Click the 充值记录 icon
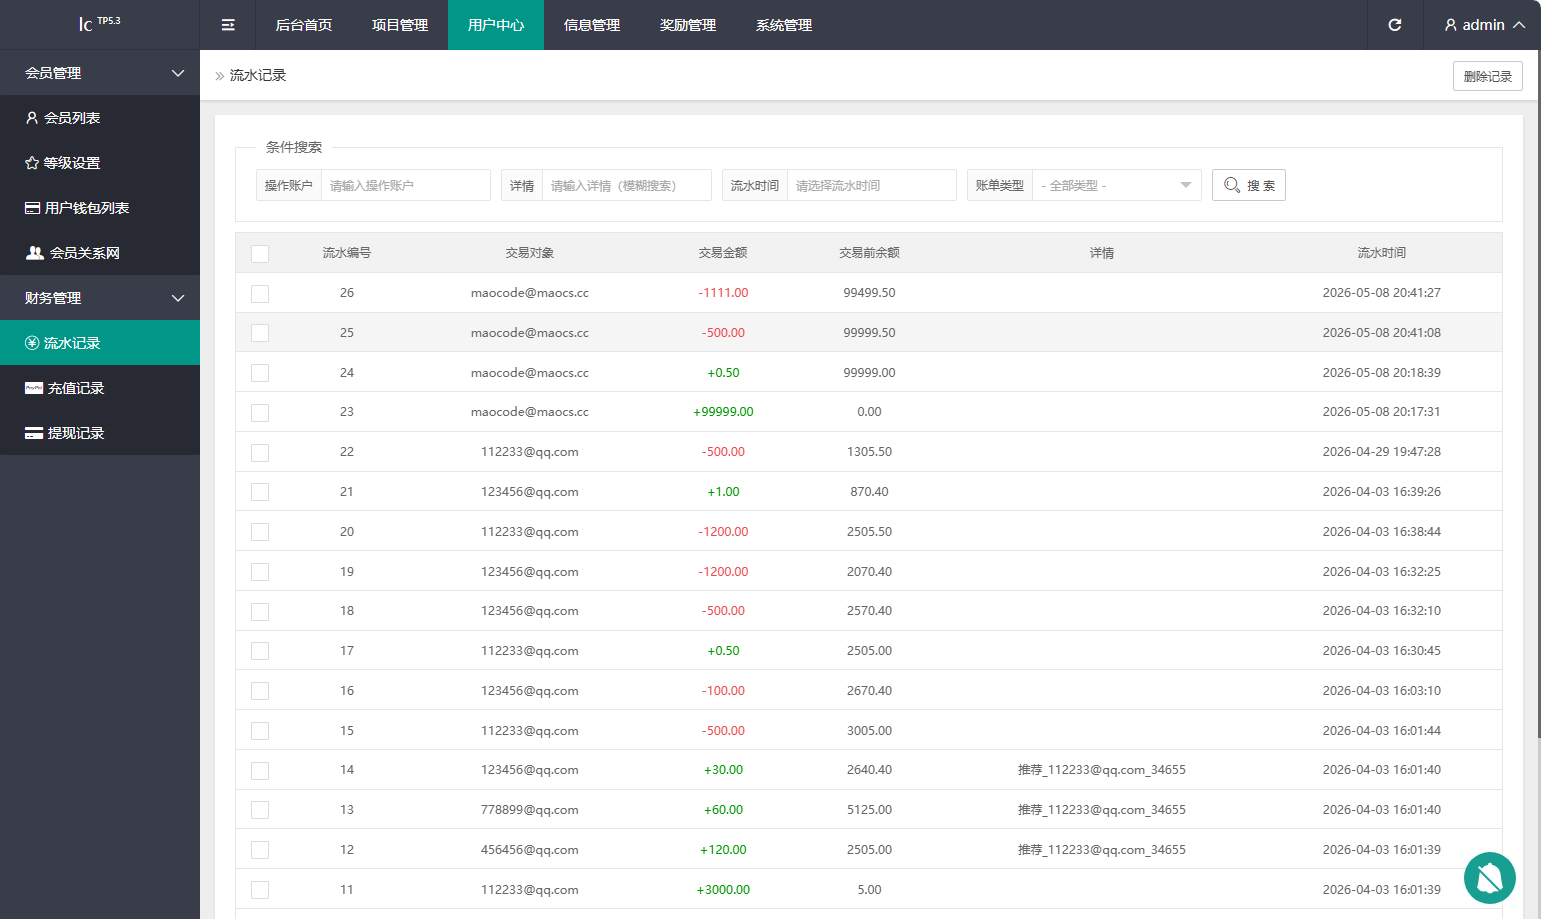 pyautogui.click(x=34, y=388)
